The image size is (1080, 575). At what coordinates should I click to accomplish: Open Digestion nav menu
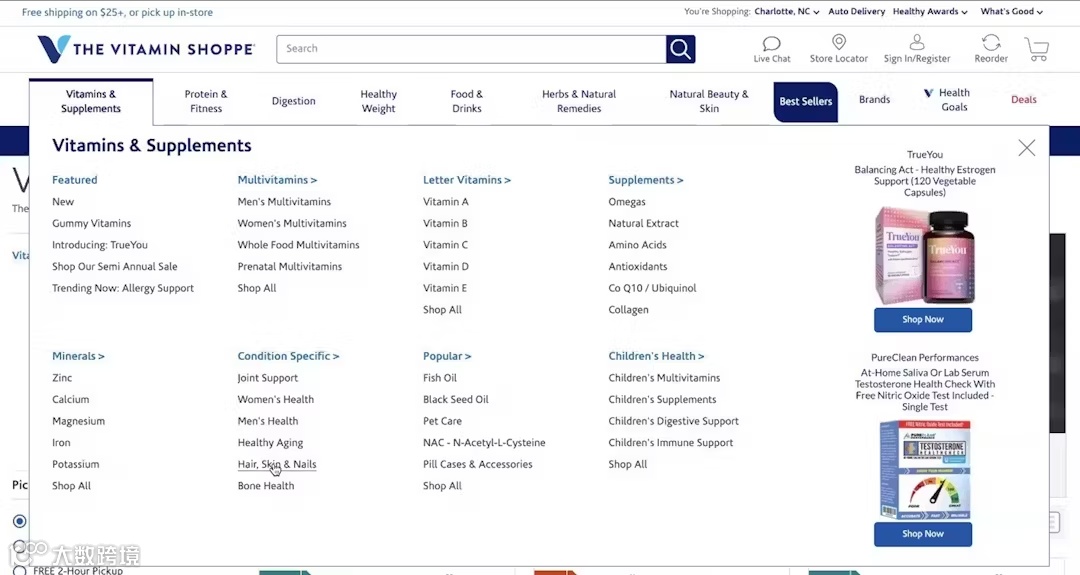[x=293, y=101]
